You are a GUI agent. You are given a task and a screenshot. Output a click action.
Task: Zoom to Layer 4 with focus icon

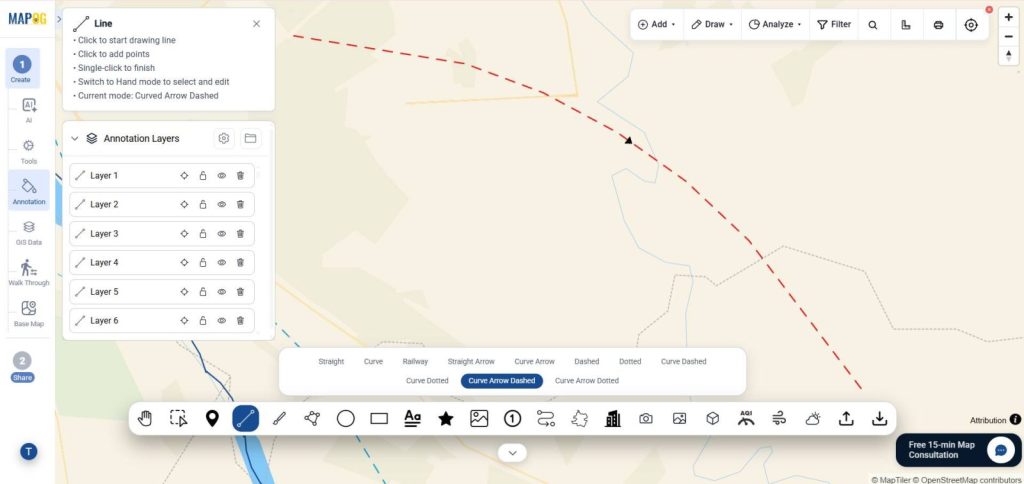tap(184, 263)
